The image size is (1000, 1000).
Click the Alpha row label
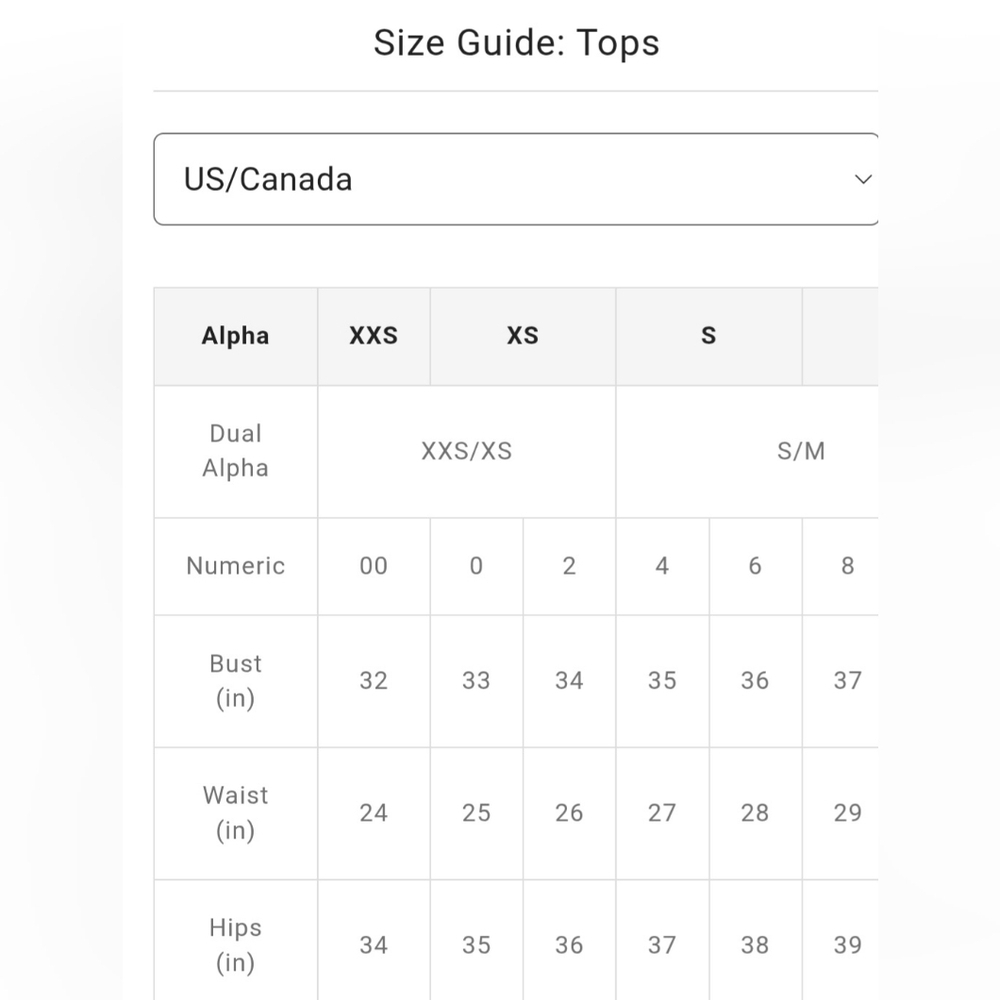pyautogui.click(x=235, y=336)
